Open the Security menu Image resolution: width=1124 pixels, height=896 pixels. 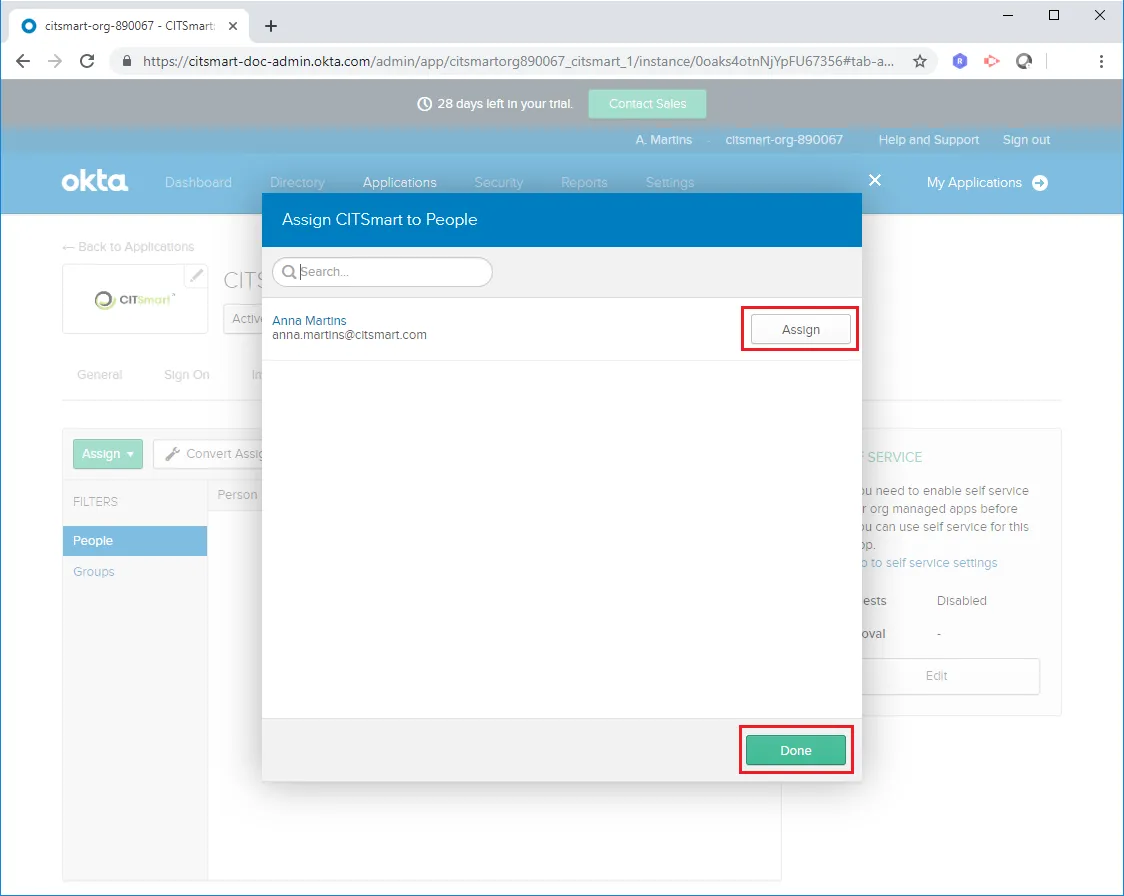498,183
